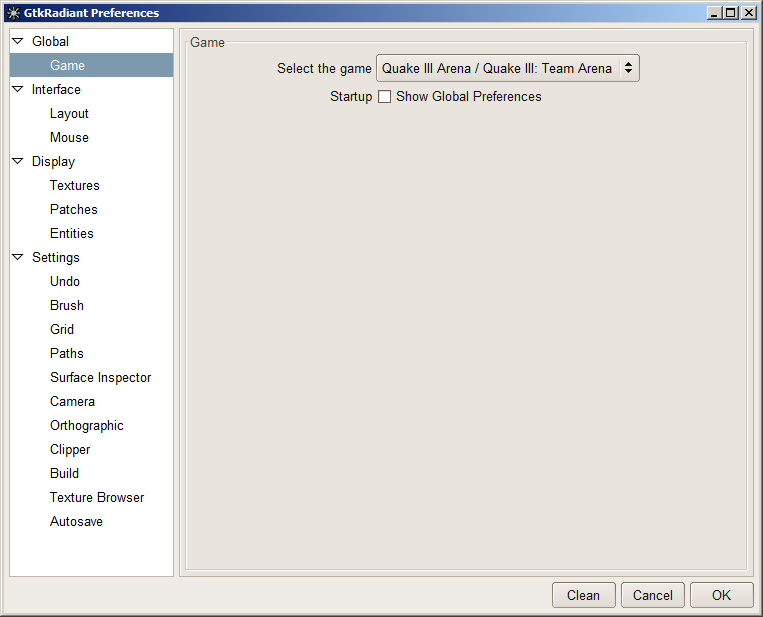Viewport: 763px width, 617px height.
Task: Click the GtkRadiant title bar icon
Action: [14, 13]
